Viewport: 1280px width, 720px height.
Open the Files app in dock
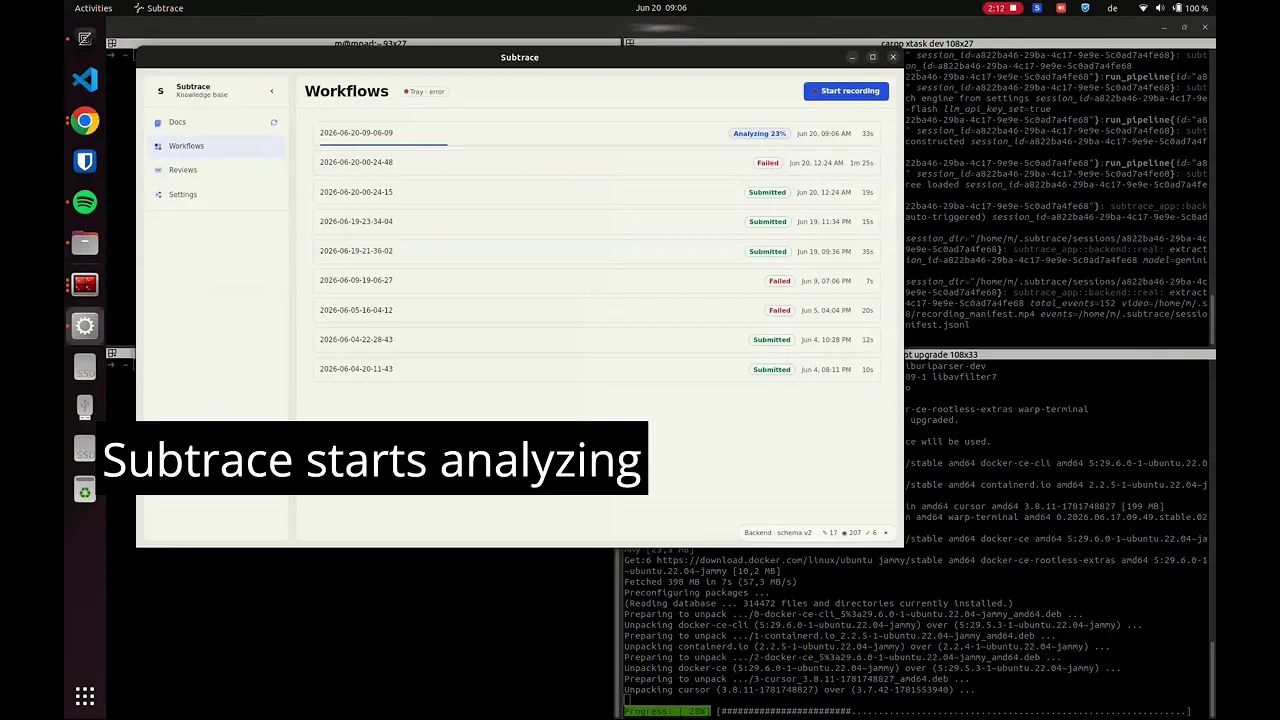[x=85, y=243]
